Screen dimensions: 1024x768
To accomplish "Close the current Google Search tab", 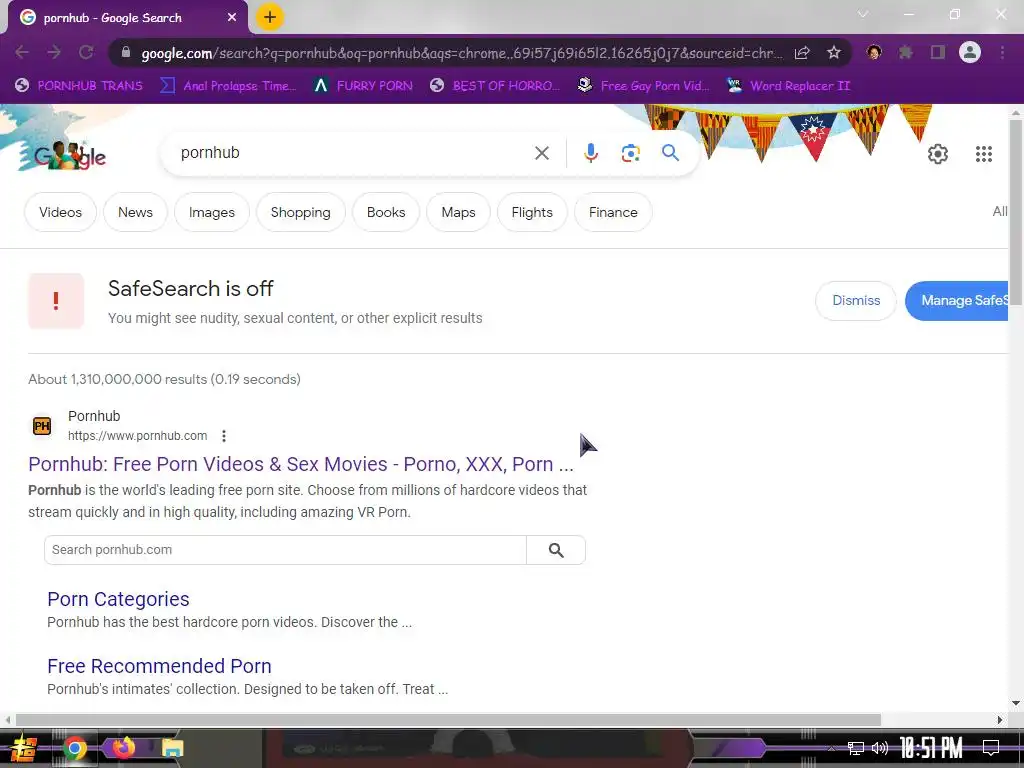I will point(232,18).
